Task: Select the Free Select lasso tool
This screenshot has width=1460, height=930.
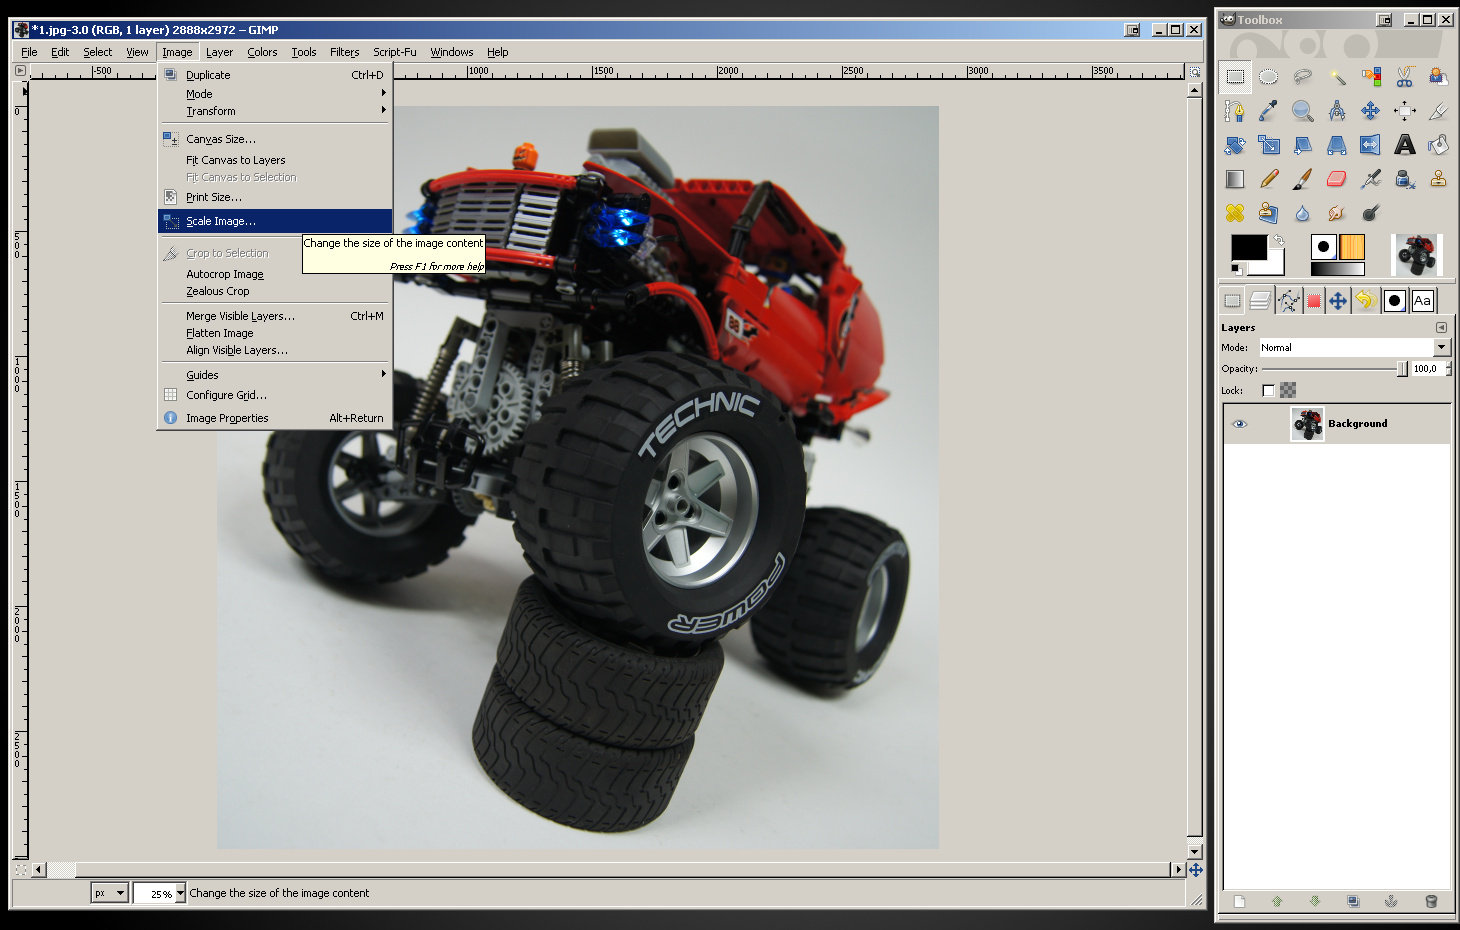Action: pyautogui.click(x=1303, y=77)
